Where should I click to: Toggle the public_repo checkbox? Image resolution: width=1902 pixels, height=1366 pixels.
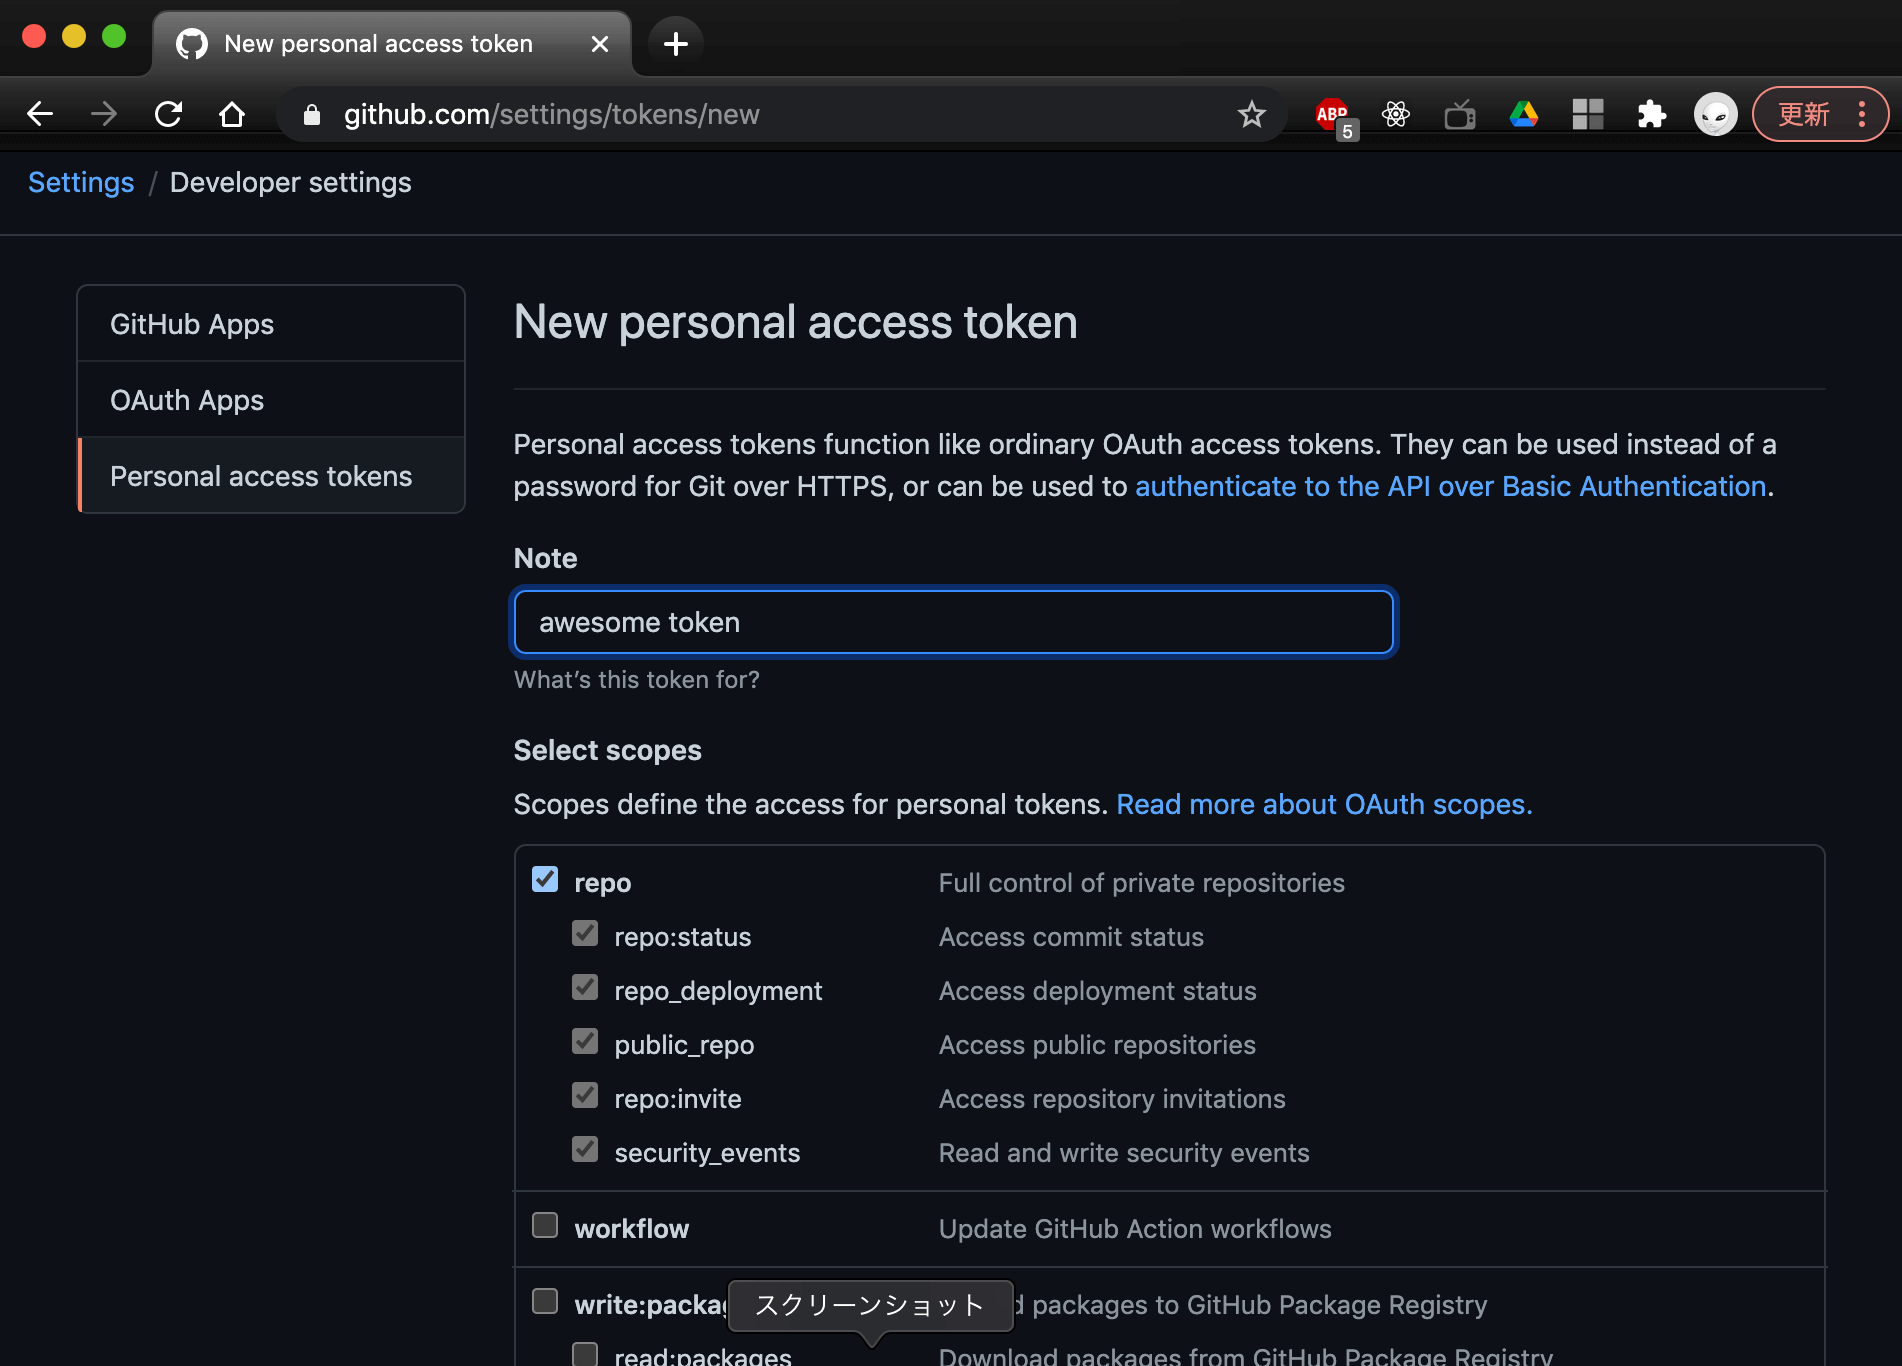click(x=585, y=1042)
